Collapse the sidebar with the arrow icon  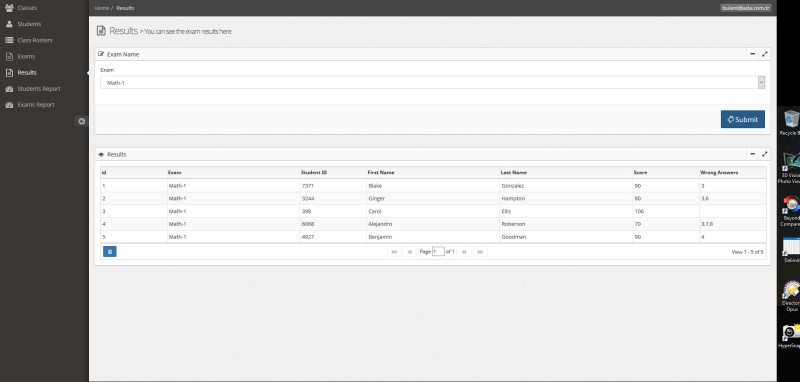[x=81, y=121]
